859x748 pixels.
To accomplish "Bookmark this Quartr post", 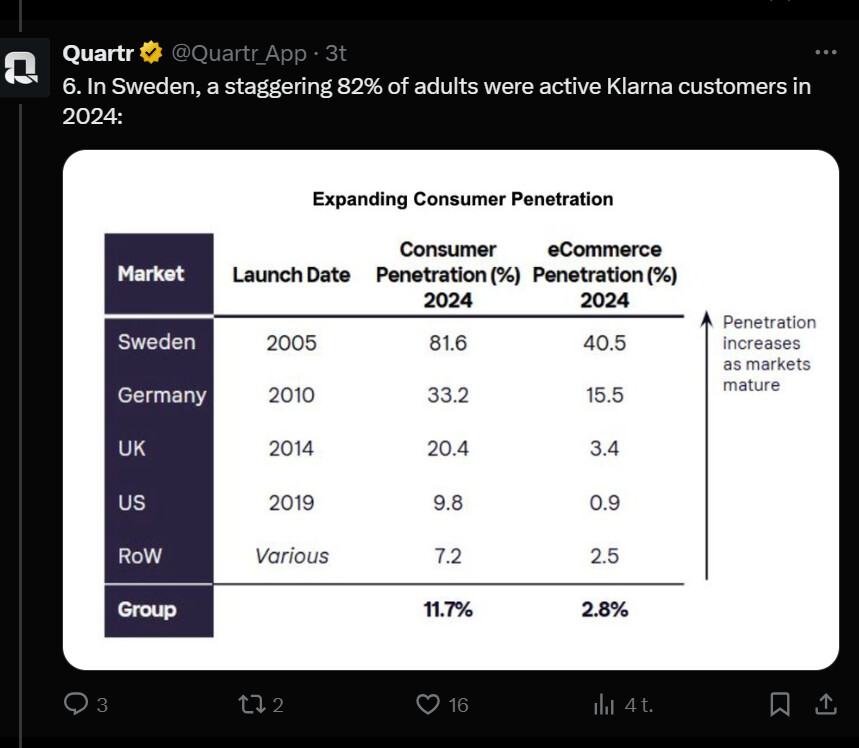I will coord(780,705).
